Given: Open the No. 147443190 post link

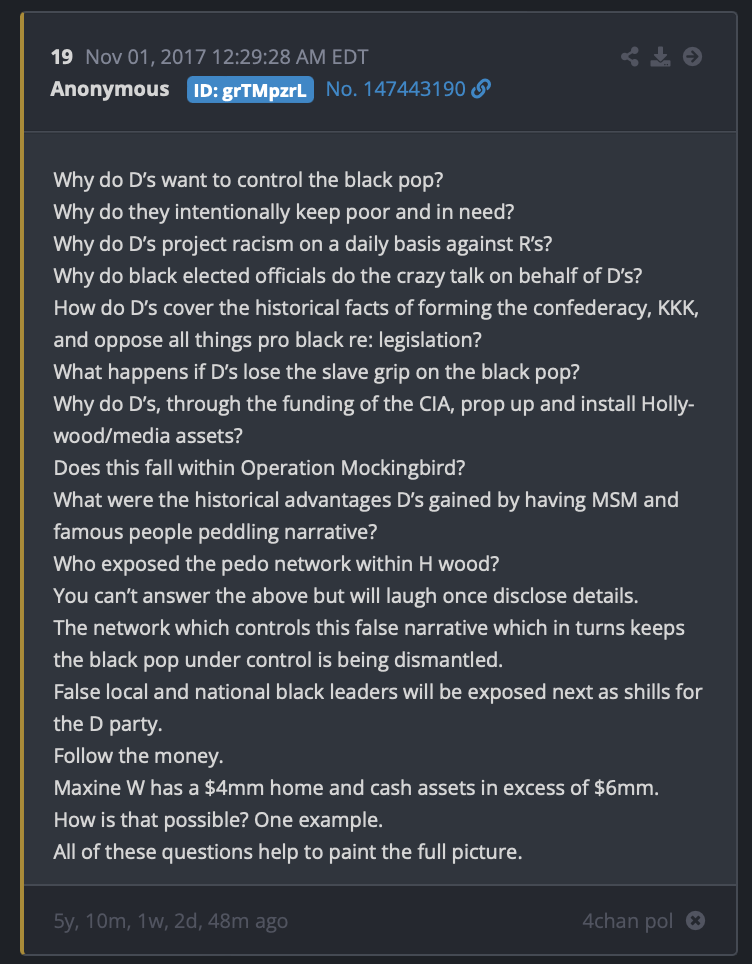Looking at the screenshot, I should (x=396, y=89).
